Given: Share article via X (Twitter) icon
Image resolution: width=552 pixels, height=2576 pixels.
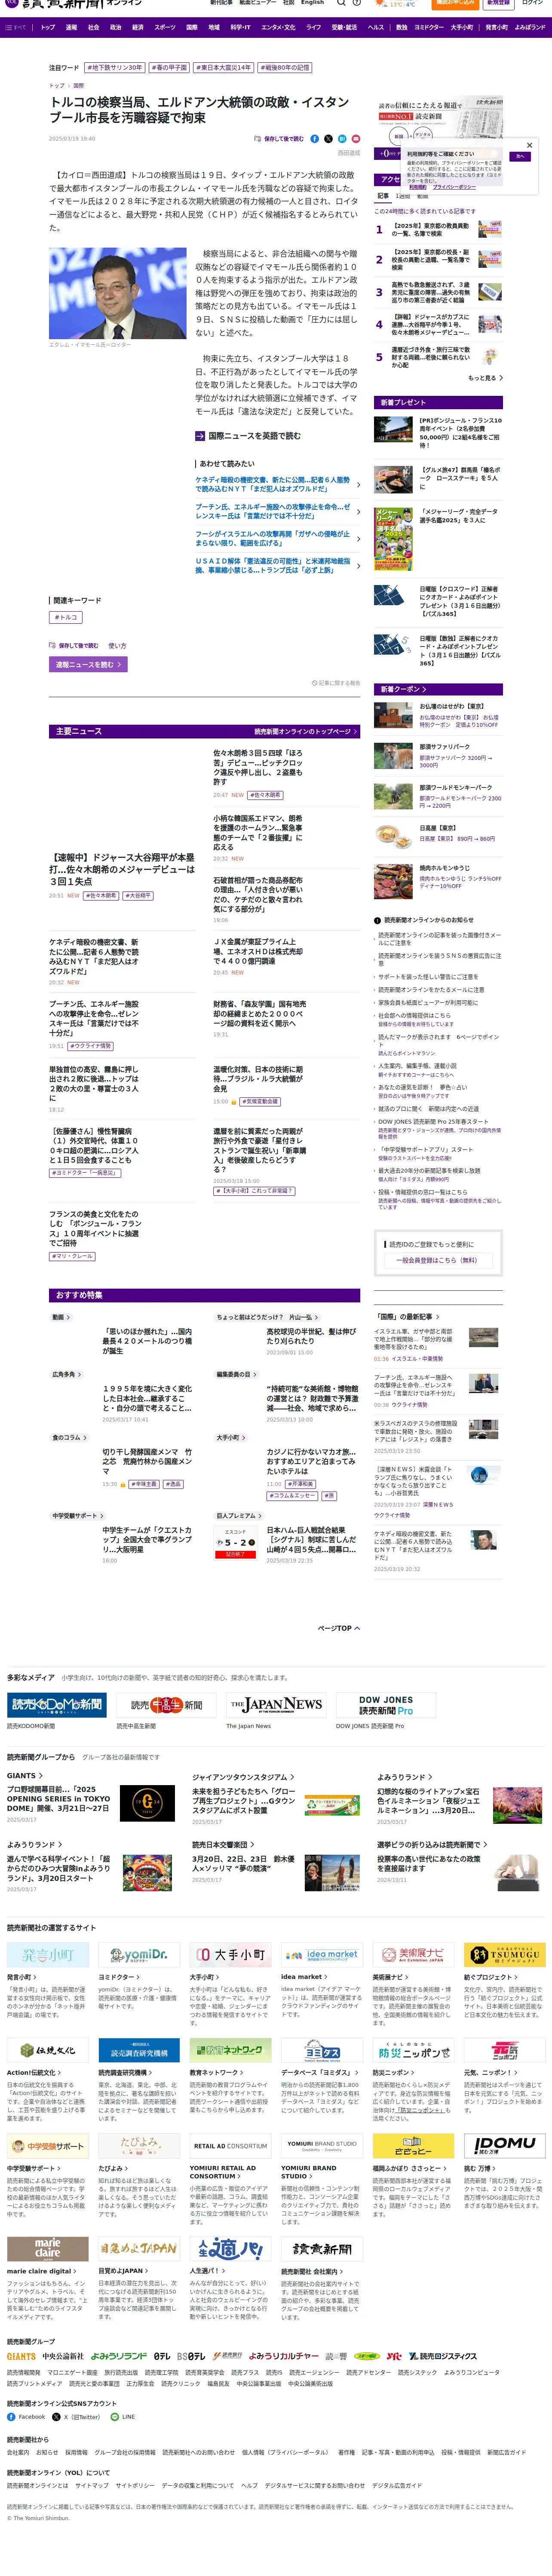Looking at the screenshot, I should pyautogui.click(x=328, y=139).
